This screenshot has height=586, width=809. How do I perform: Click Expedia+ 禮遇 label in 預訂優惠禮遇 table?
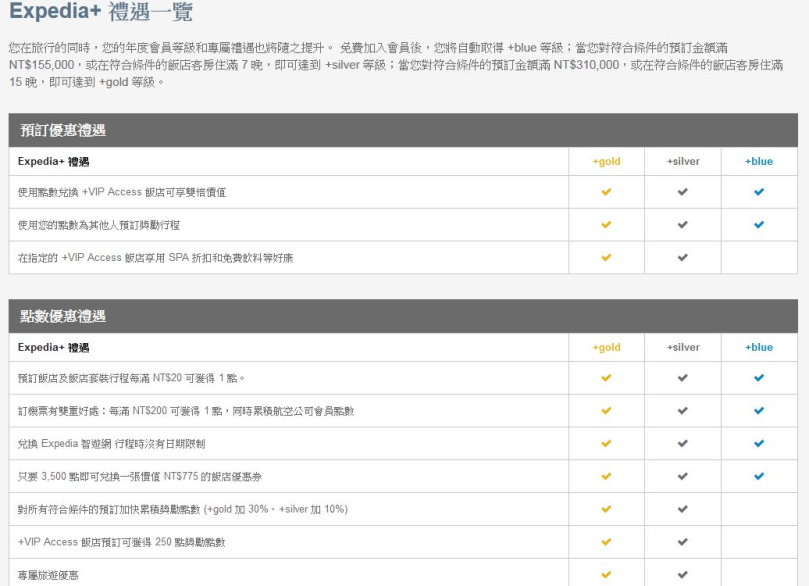tap(53, 161)
